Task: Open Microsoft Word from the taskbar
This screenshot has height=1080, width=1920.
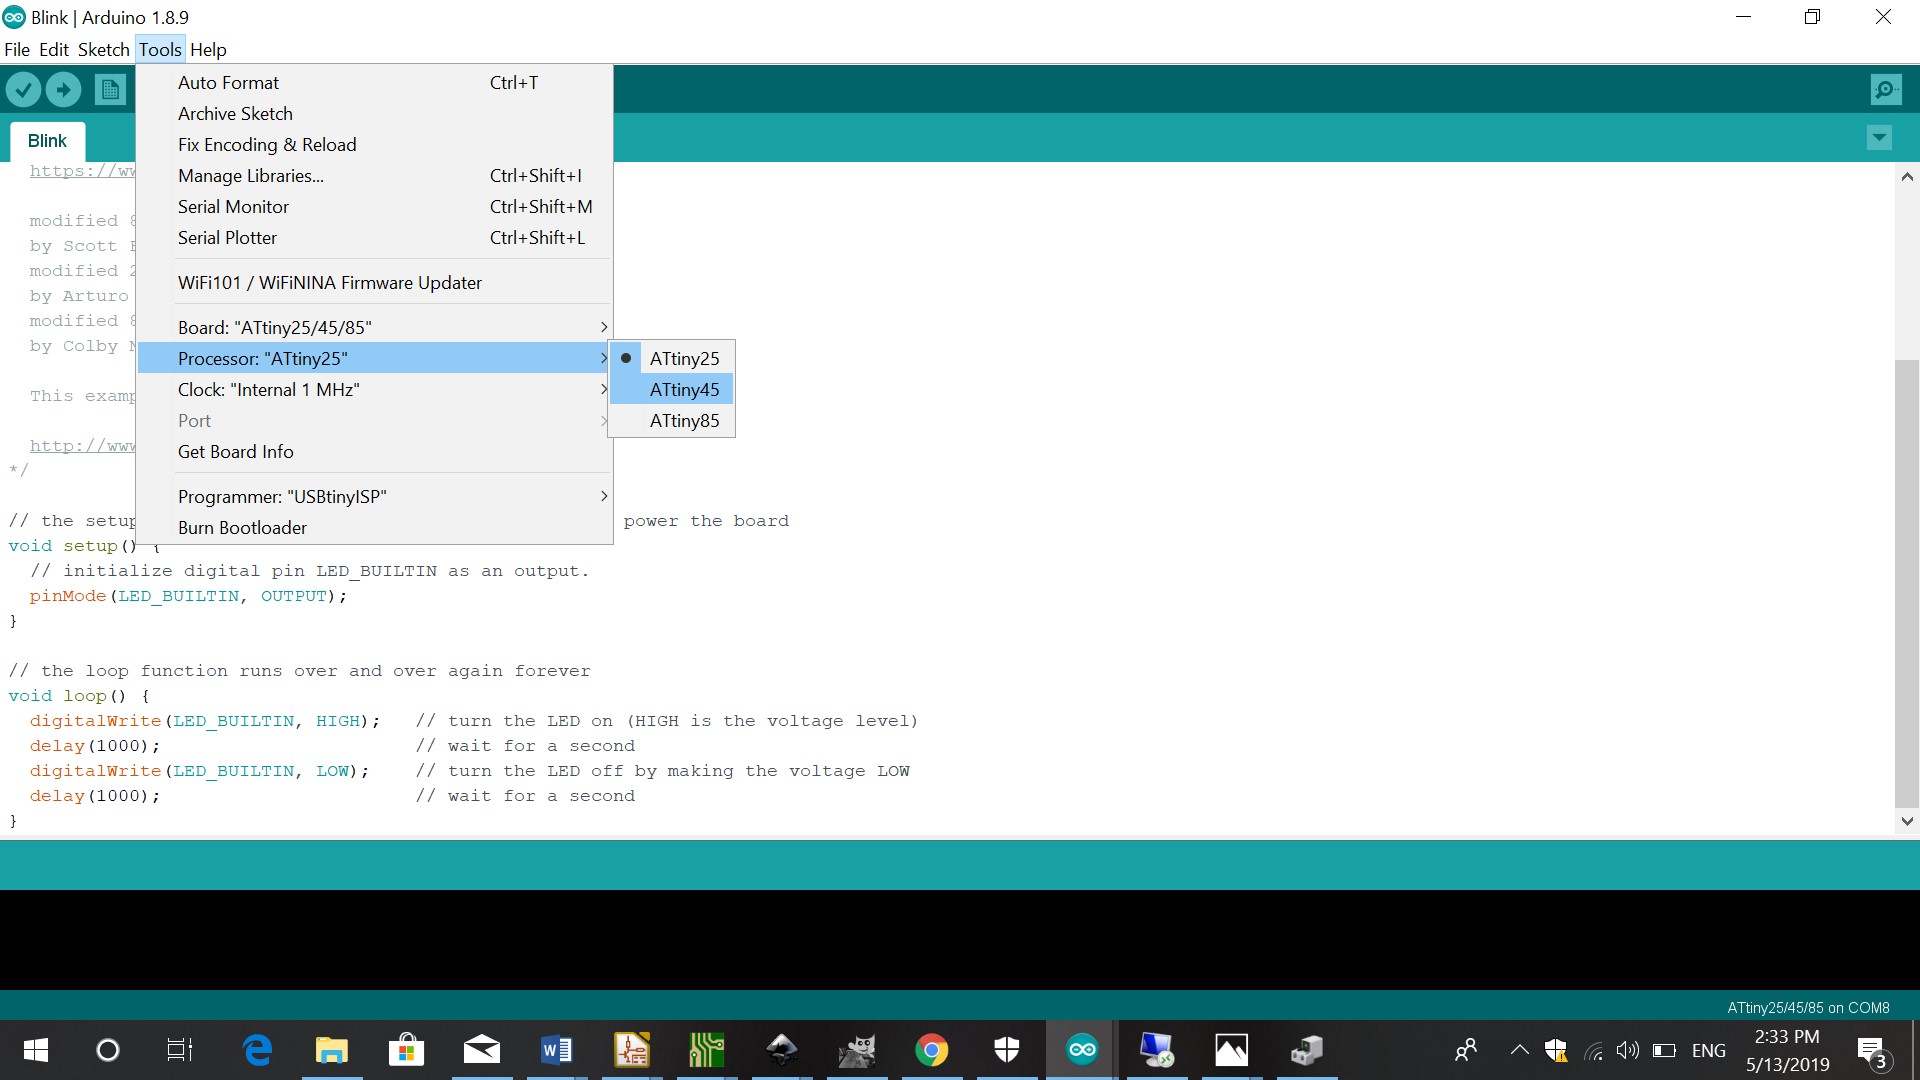Action: pos(556,1050)
